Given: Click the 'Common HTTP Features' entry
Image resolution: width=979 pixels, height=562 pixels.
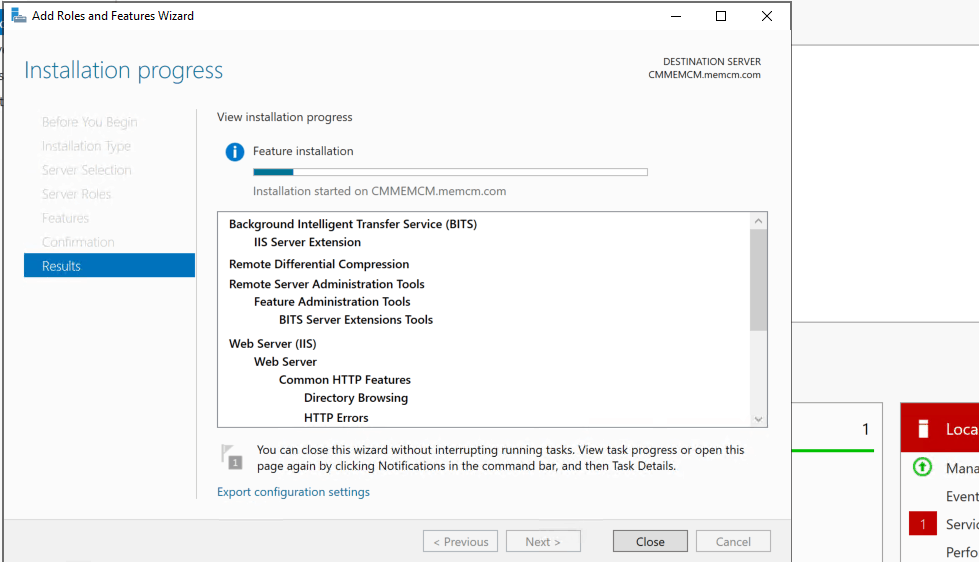Looking at the screenshot, I should [x=345, y=380].
